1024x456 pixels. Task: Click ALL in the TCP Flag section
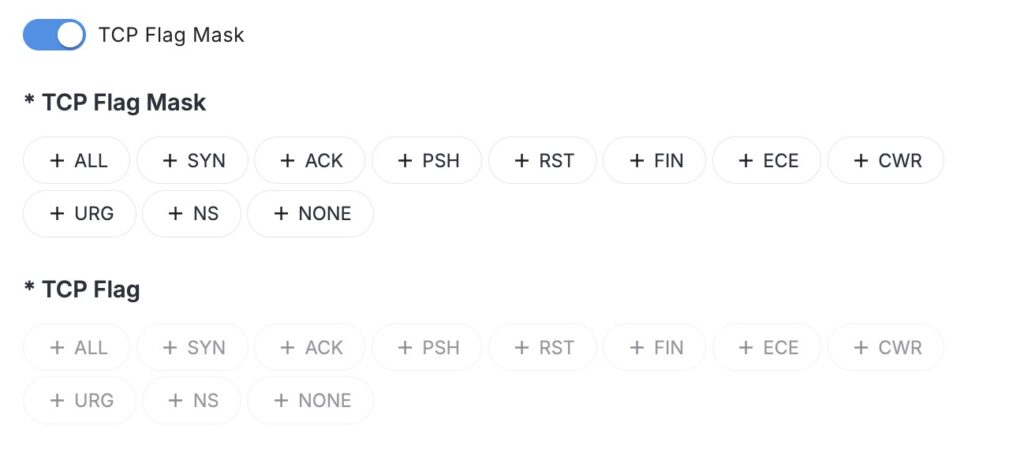point(77,347)
